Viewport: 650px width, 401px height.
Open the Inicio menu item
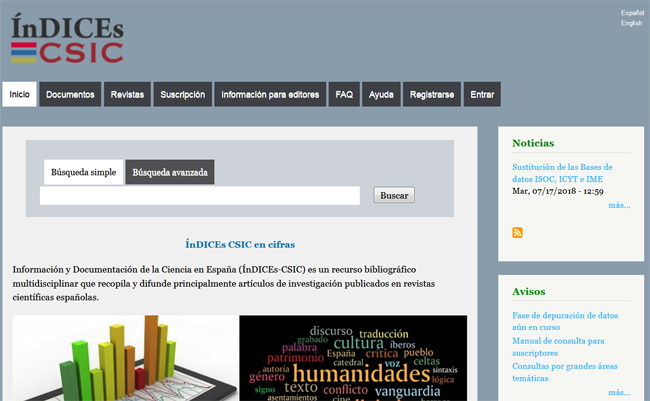coord(19,95)
